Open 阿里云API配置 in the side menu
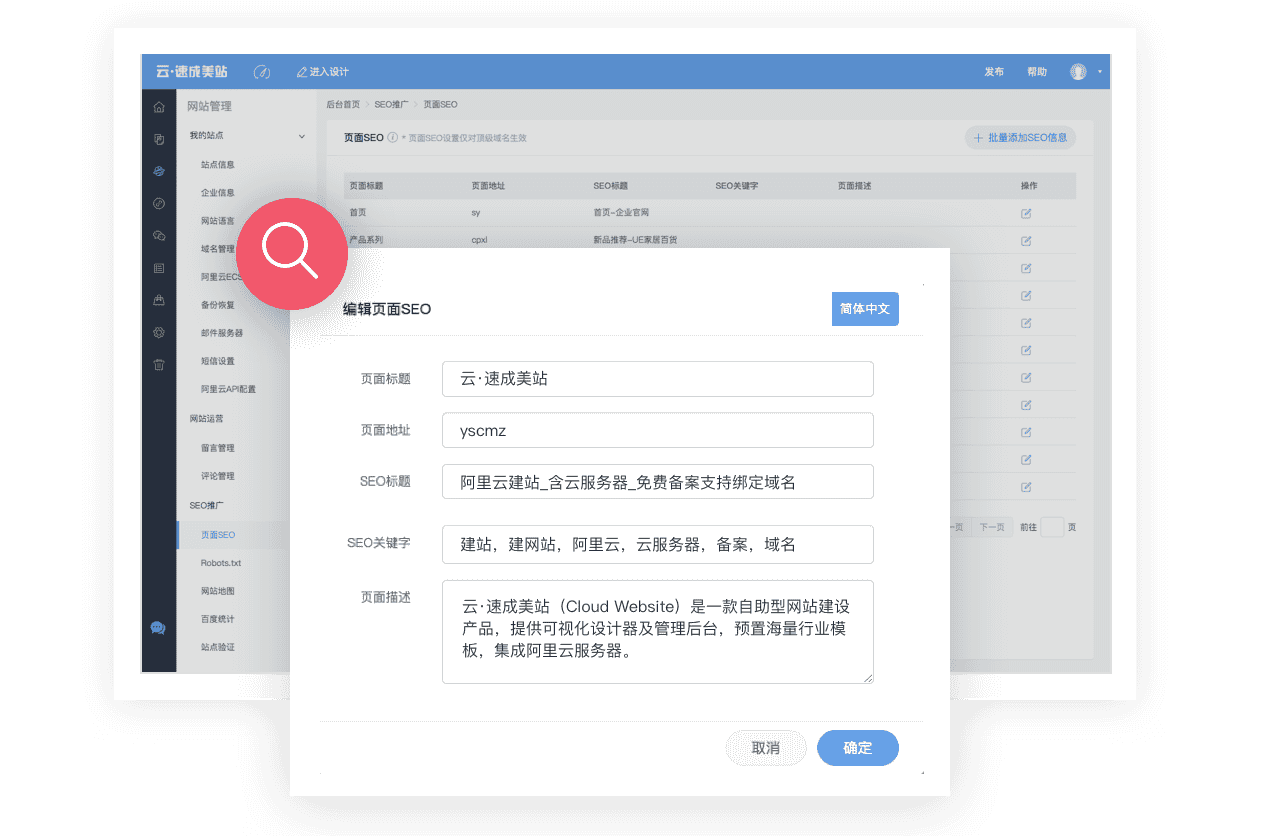The image size is (1264, 836). 228,389
